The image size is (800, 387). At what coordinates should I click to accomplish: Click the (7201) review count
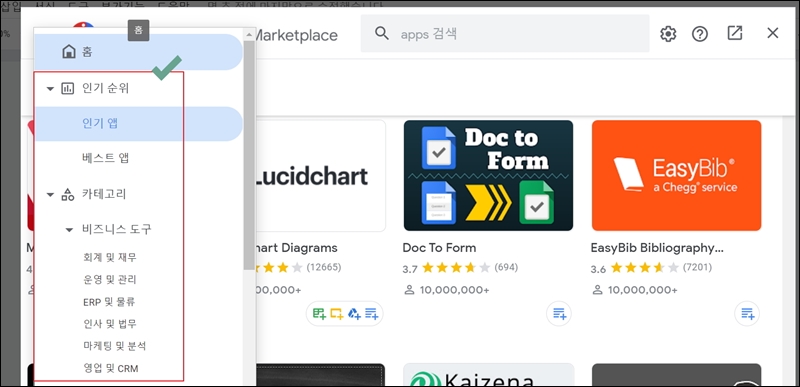tap(697, 267)
